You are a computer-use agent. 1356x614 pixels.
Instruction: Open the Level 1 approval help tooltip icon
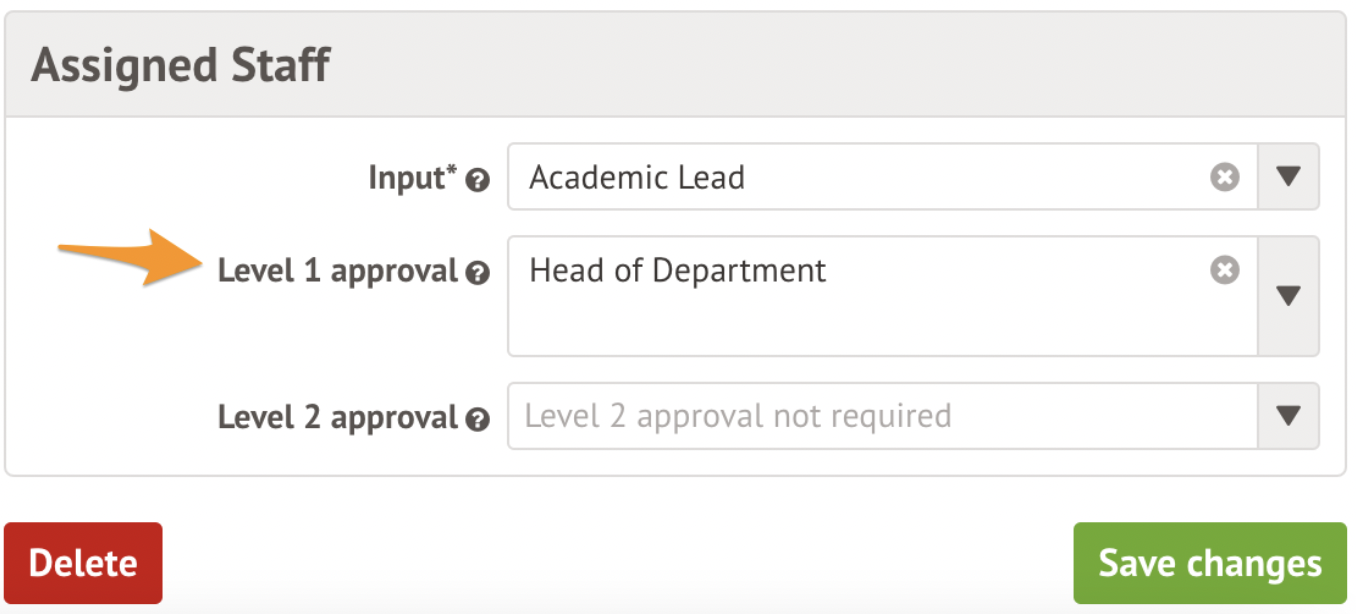coord(478,274)
